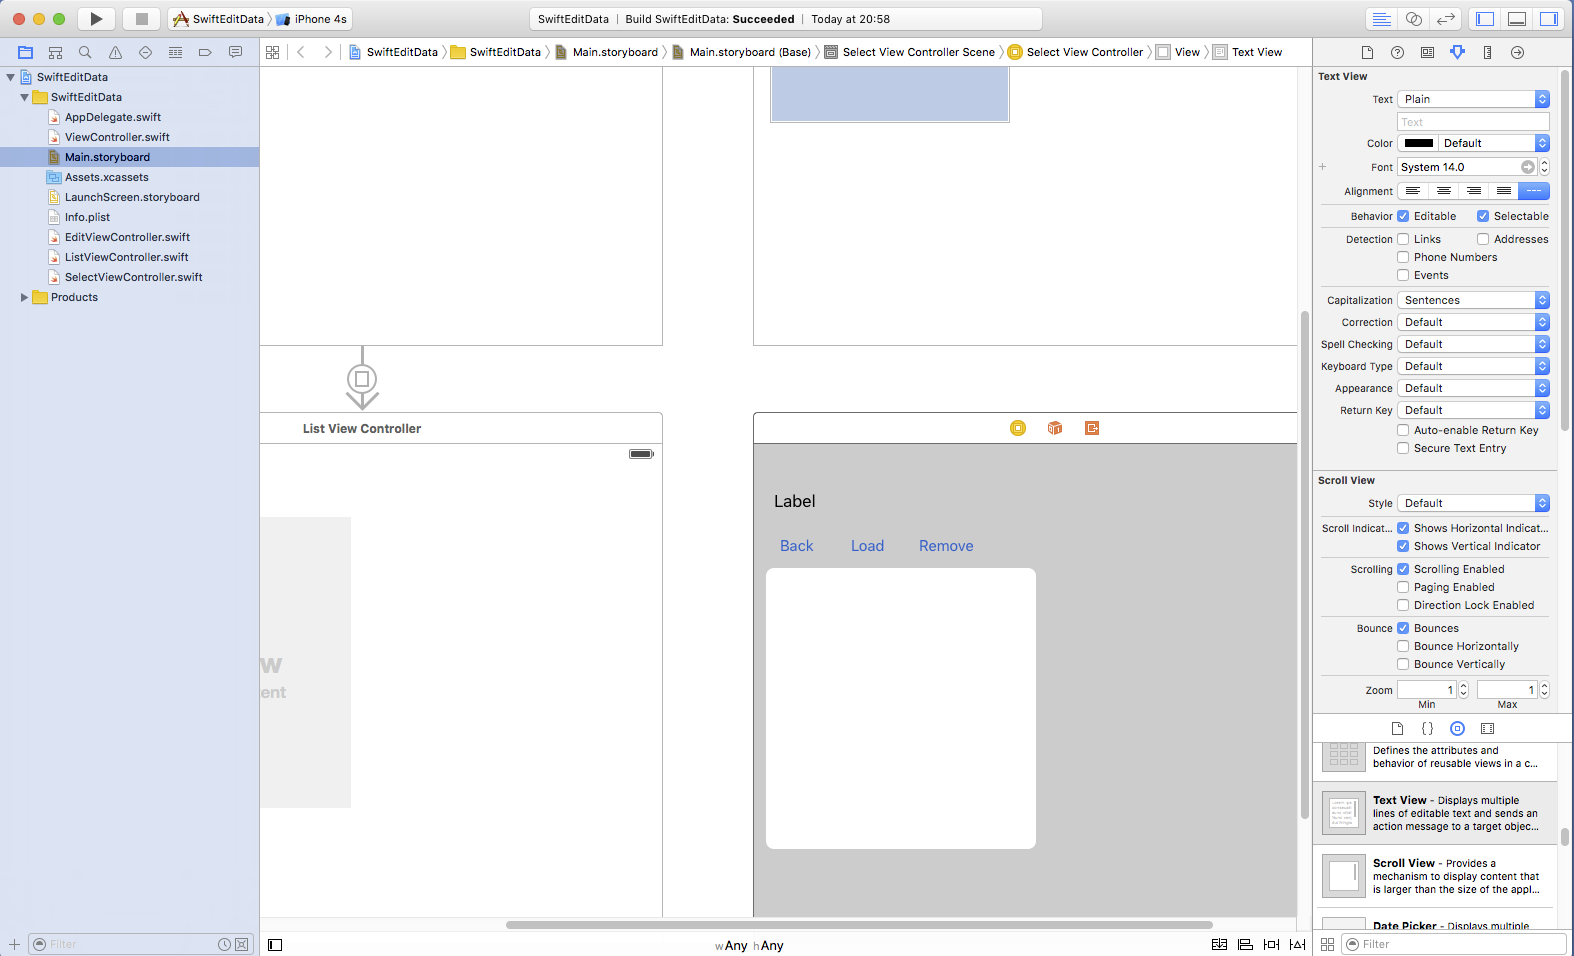
Task: Enable Secure Text Entry checkbox
Action: point(1403,448)
